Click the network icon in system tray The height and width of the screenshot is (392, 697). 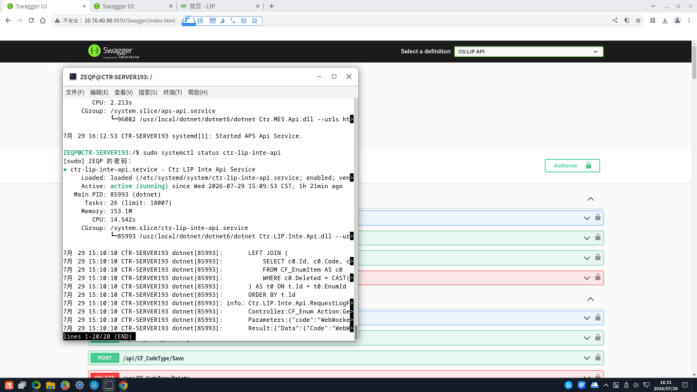[647, 385]
